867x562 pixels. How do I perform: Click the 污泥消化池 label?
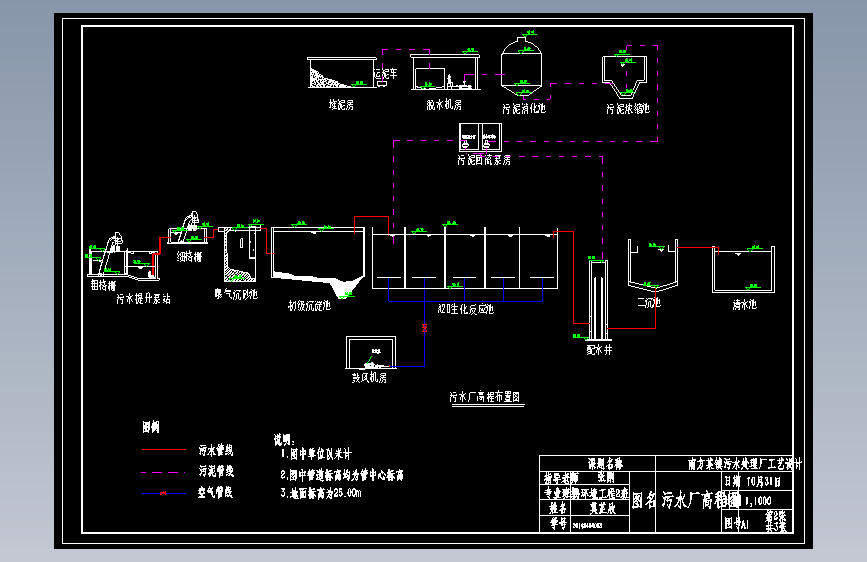pos(524,108)
